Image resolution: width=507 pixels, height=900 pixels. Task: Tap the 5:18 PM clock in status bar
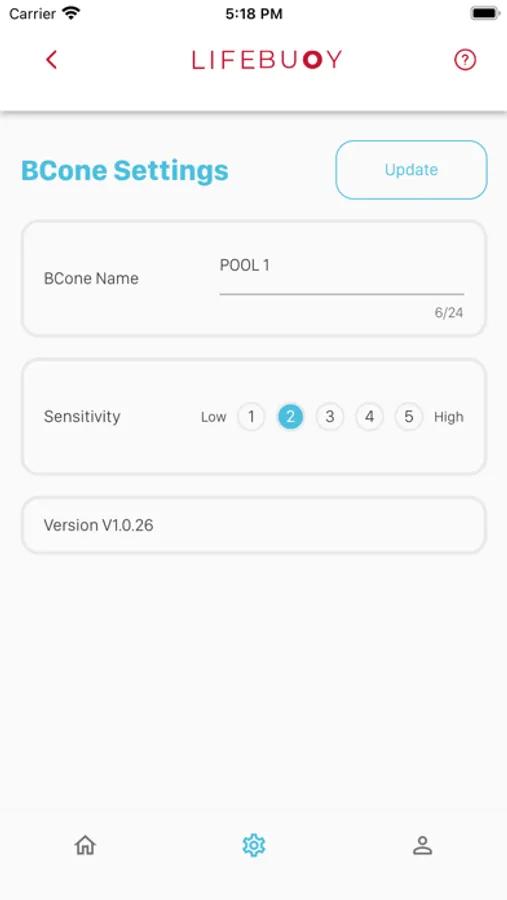pyautogui.click(x=254, y=14)
